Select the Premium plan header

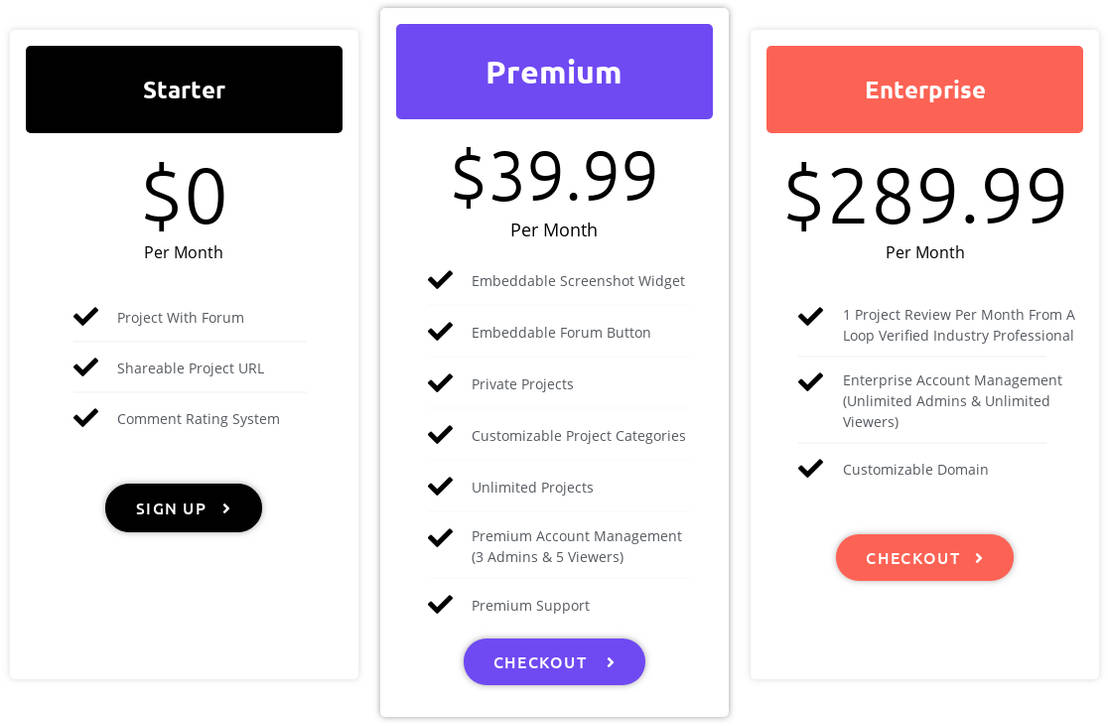point(554,71)
